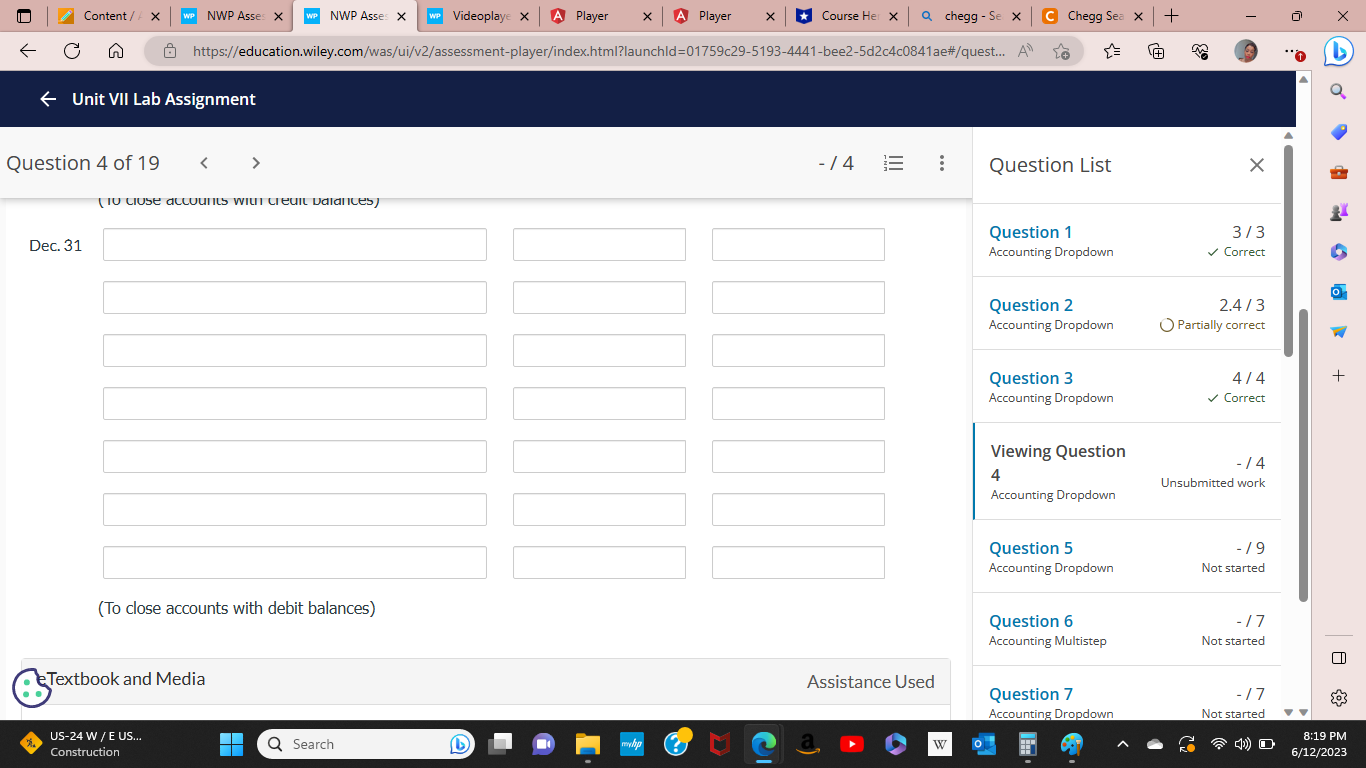Open Edge Settings and more menu
This screenshot has width=1366, height=768.
[x=1293, y=52]
